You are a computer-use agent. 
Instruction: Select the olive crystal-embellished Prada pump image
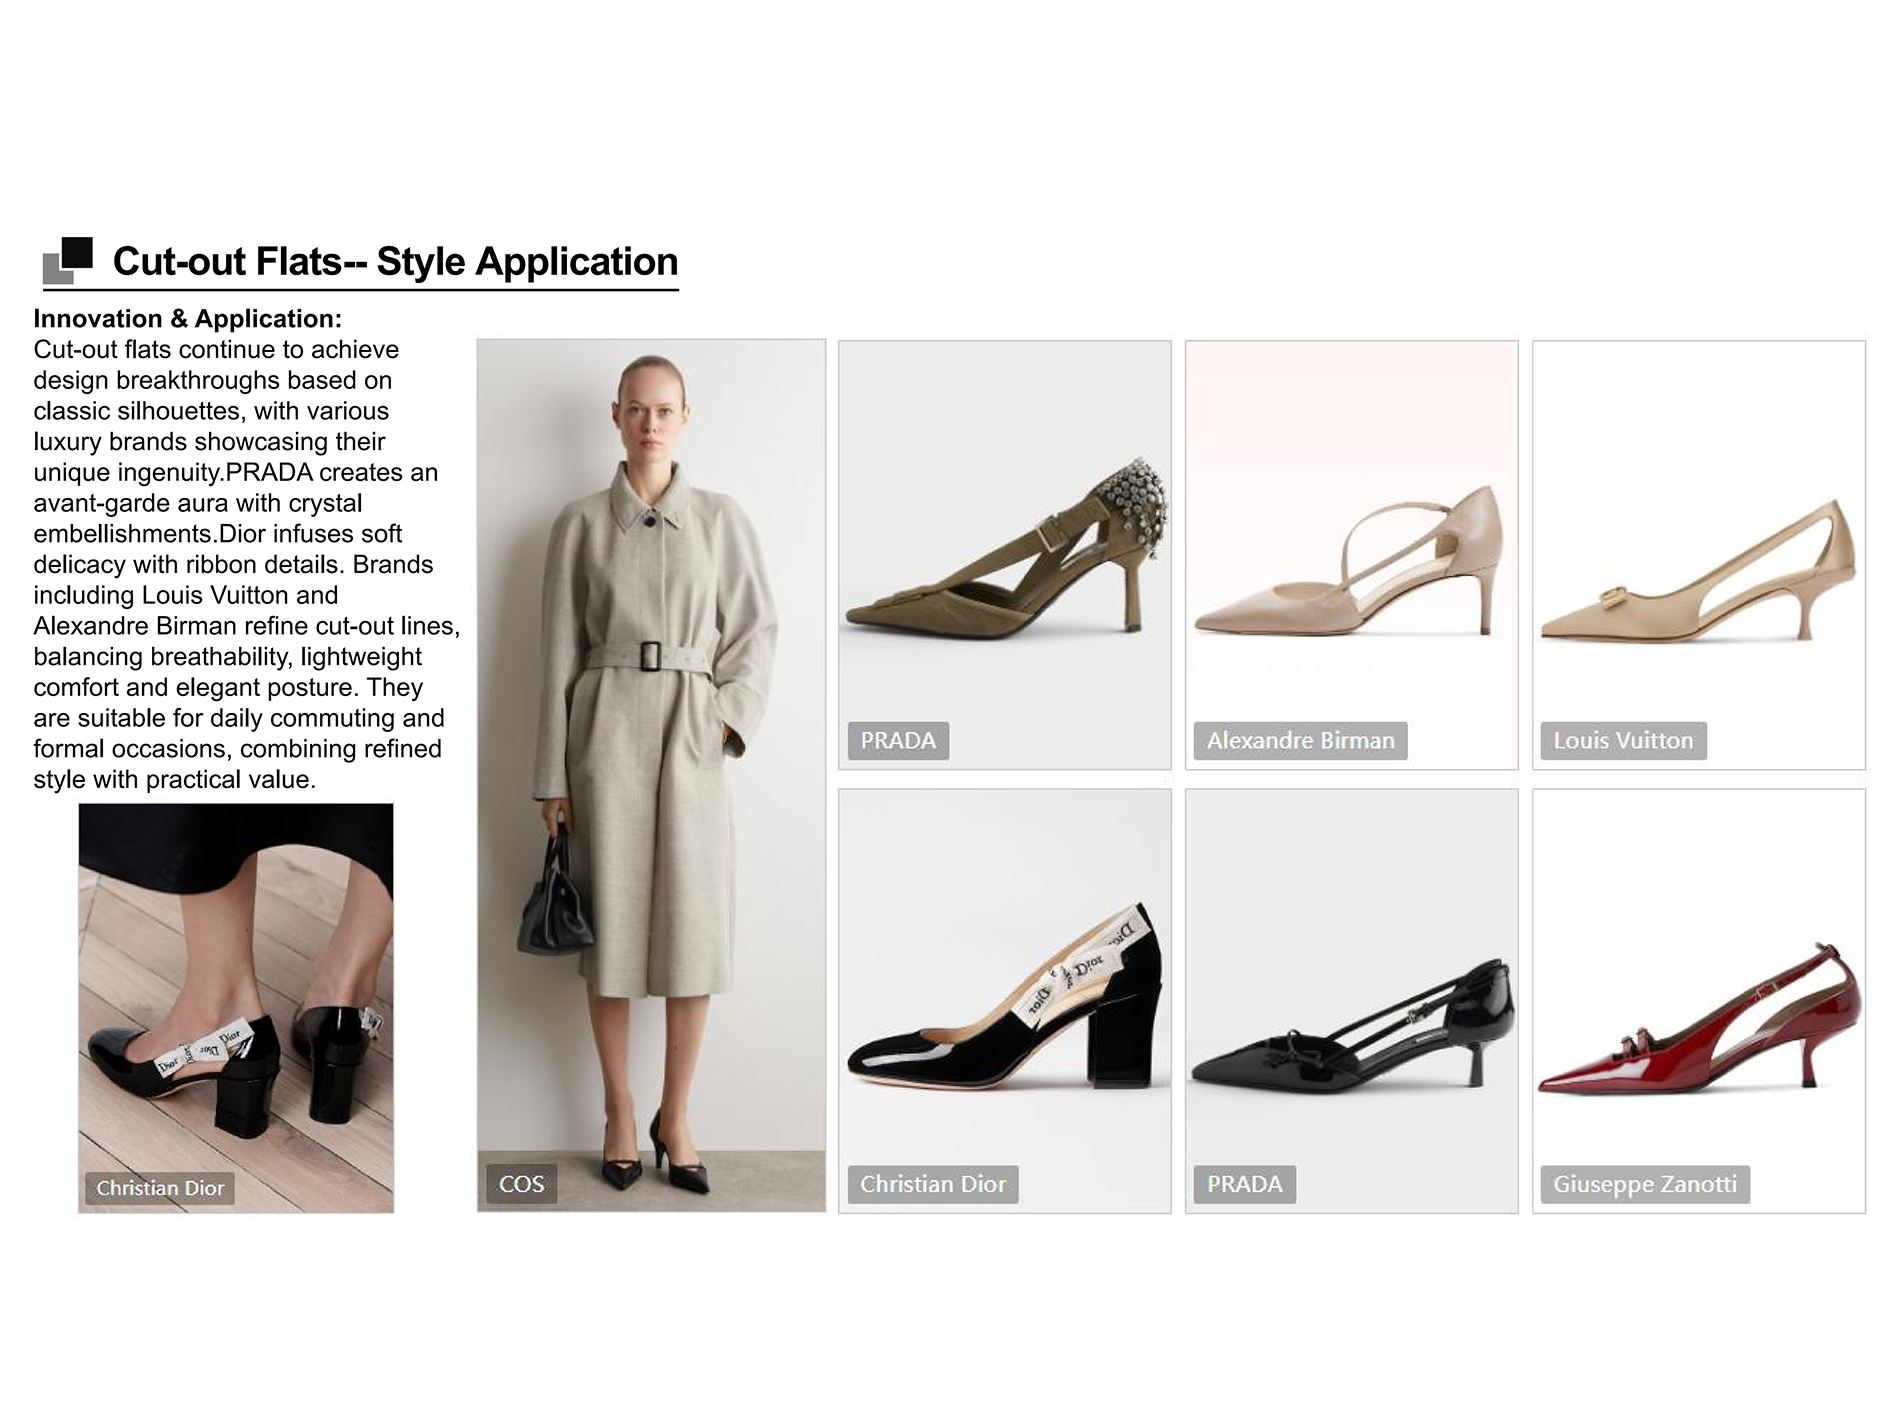[1005, 555]
